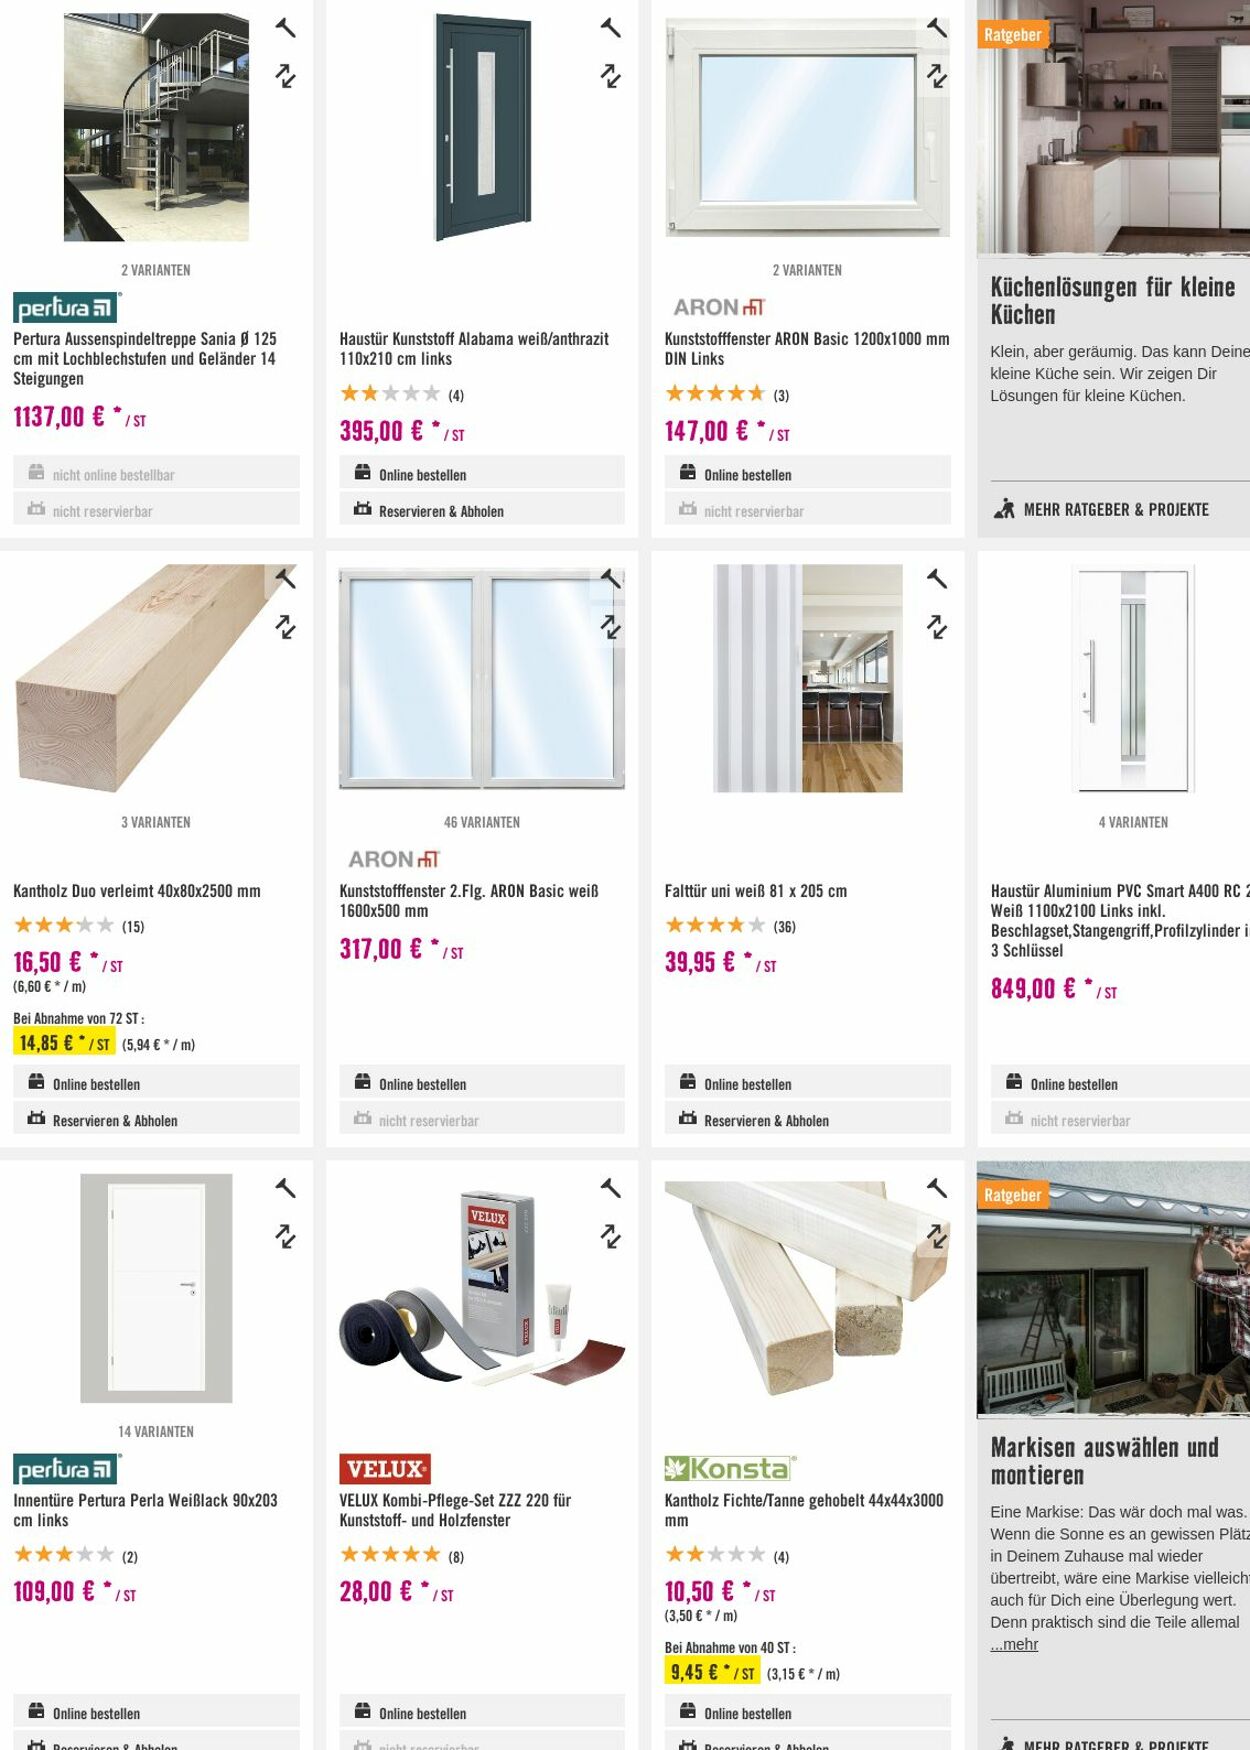Click compare arrows on Haustür Alabama card

(x=611, y=76)
